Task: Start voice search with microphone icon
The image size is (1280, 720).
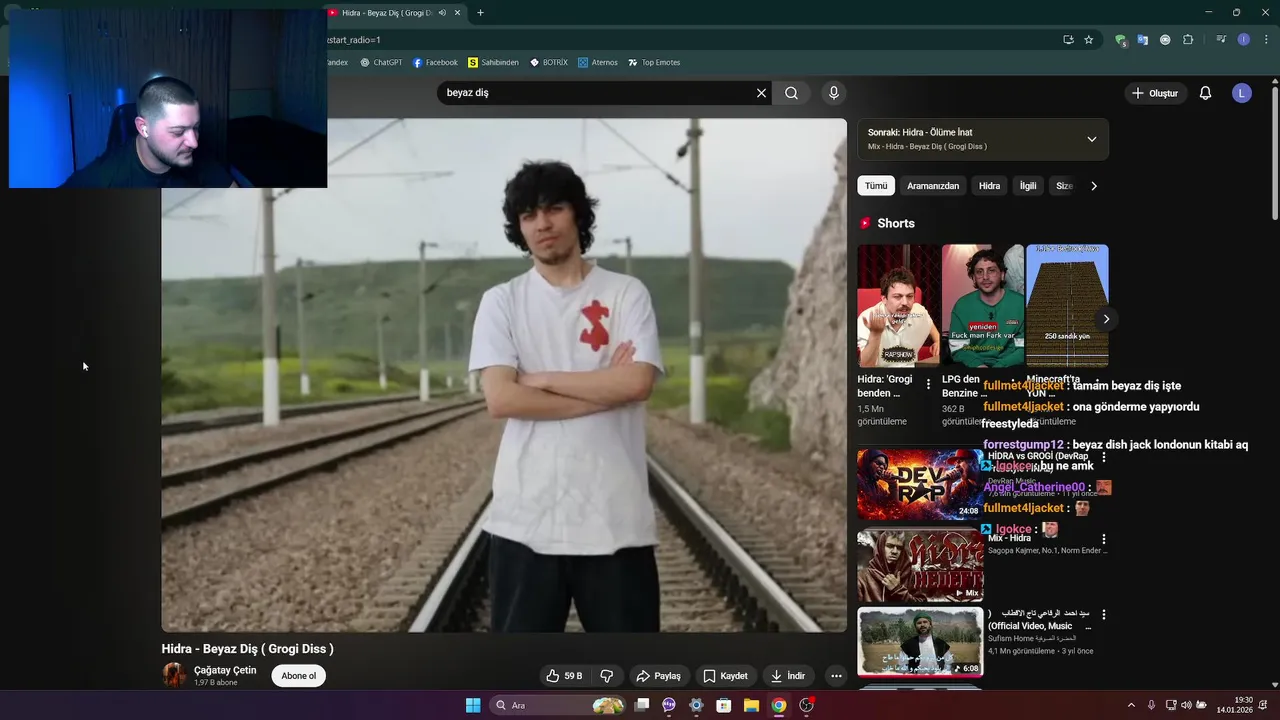Action: (834, 93)
